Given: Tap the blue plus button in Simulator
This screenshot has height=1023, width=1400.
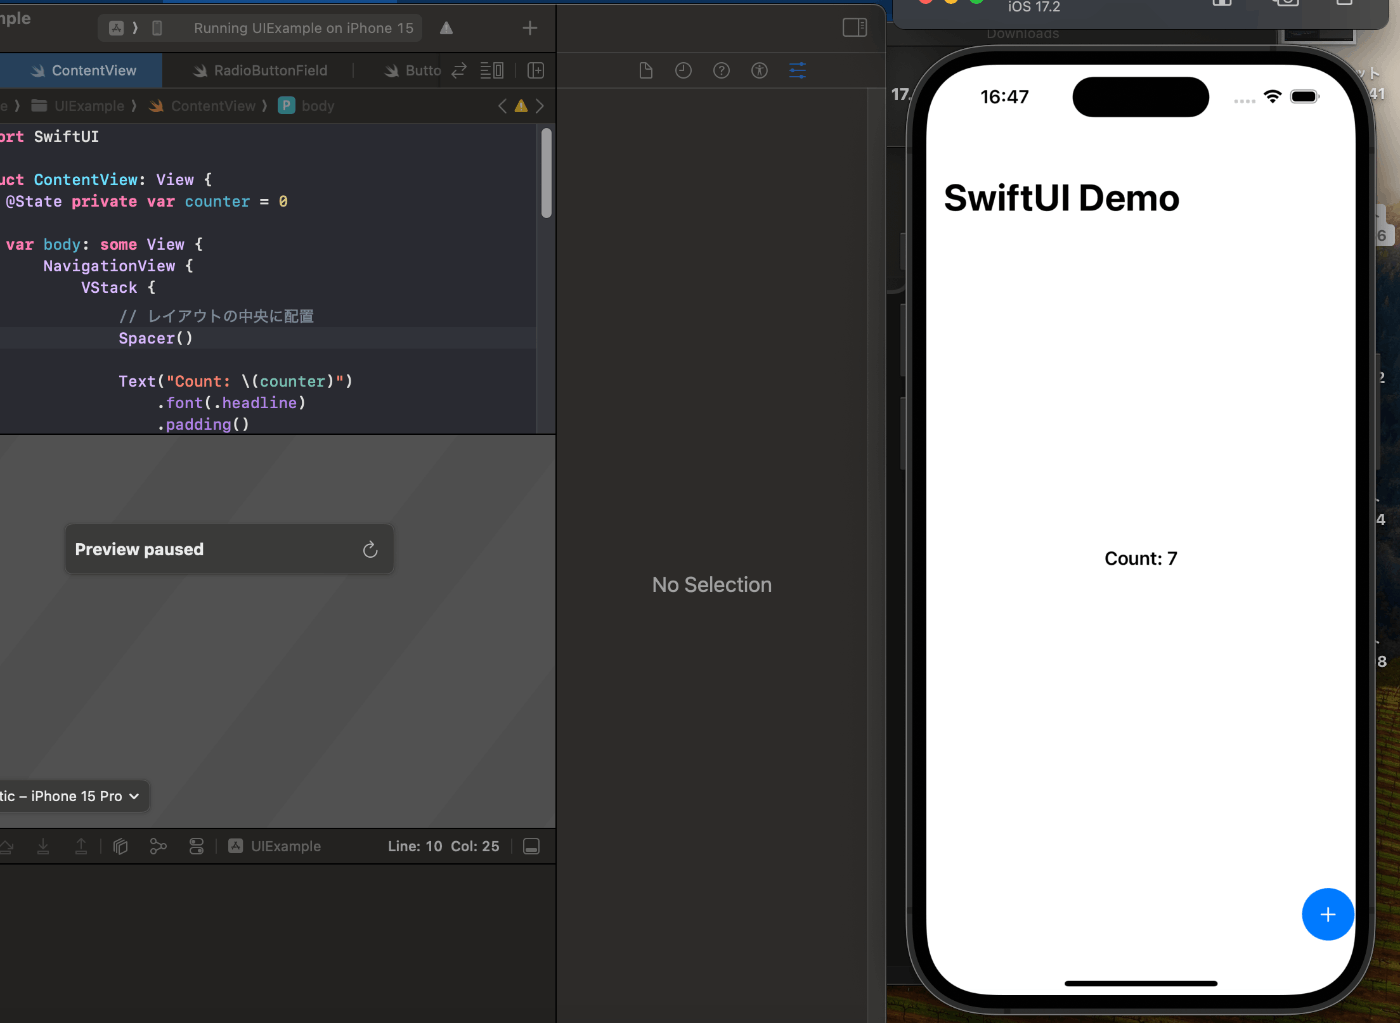Looking at the screenshot, I should point(1328,914).
